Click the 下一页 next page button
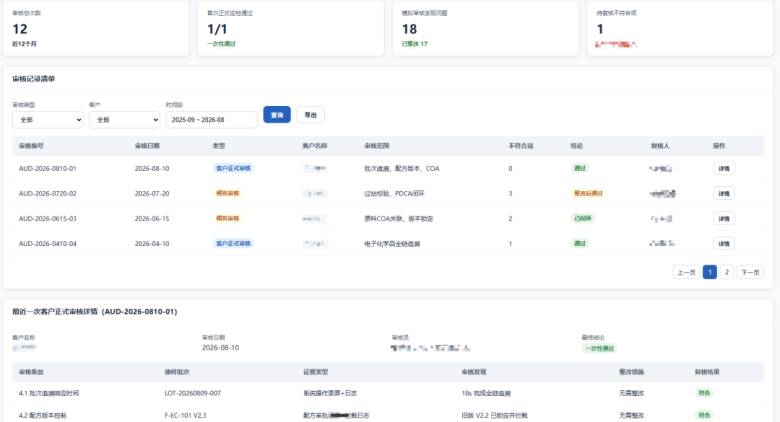The width and height of the screenshot is (780, 422). 750,272
